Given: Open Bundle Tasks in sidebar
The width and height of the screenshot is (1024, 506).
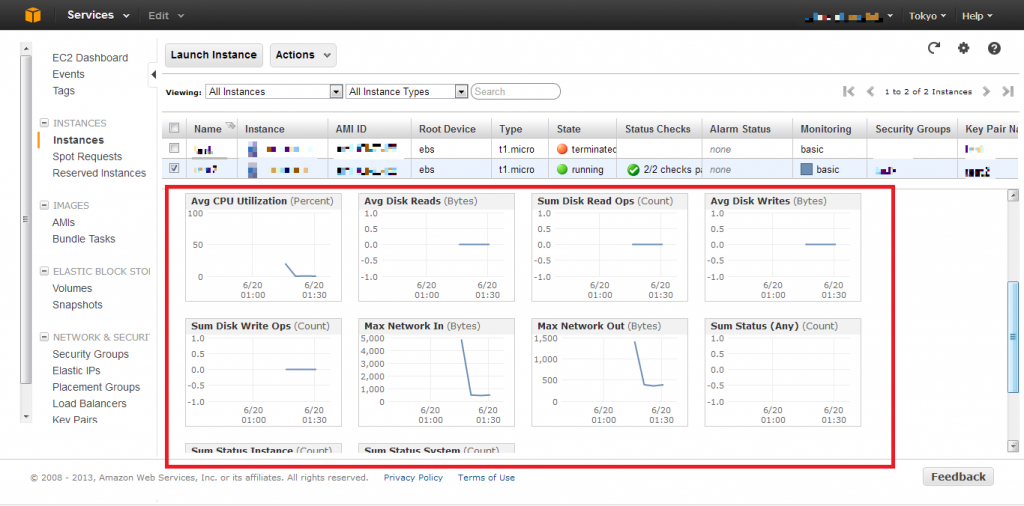Looking at the screenshot, I should point(84,239).
